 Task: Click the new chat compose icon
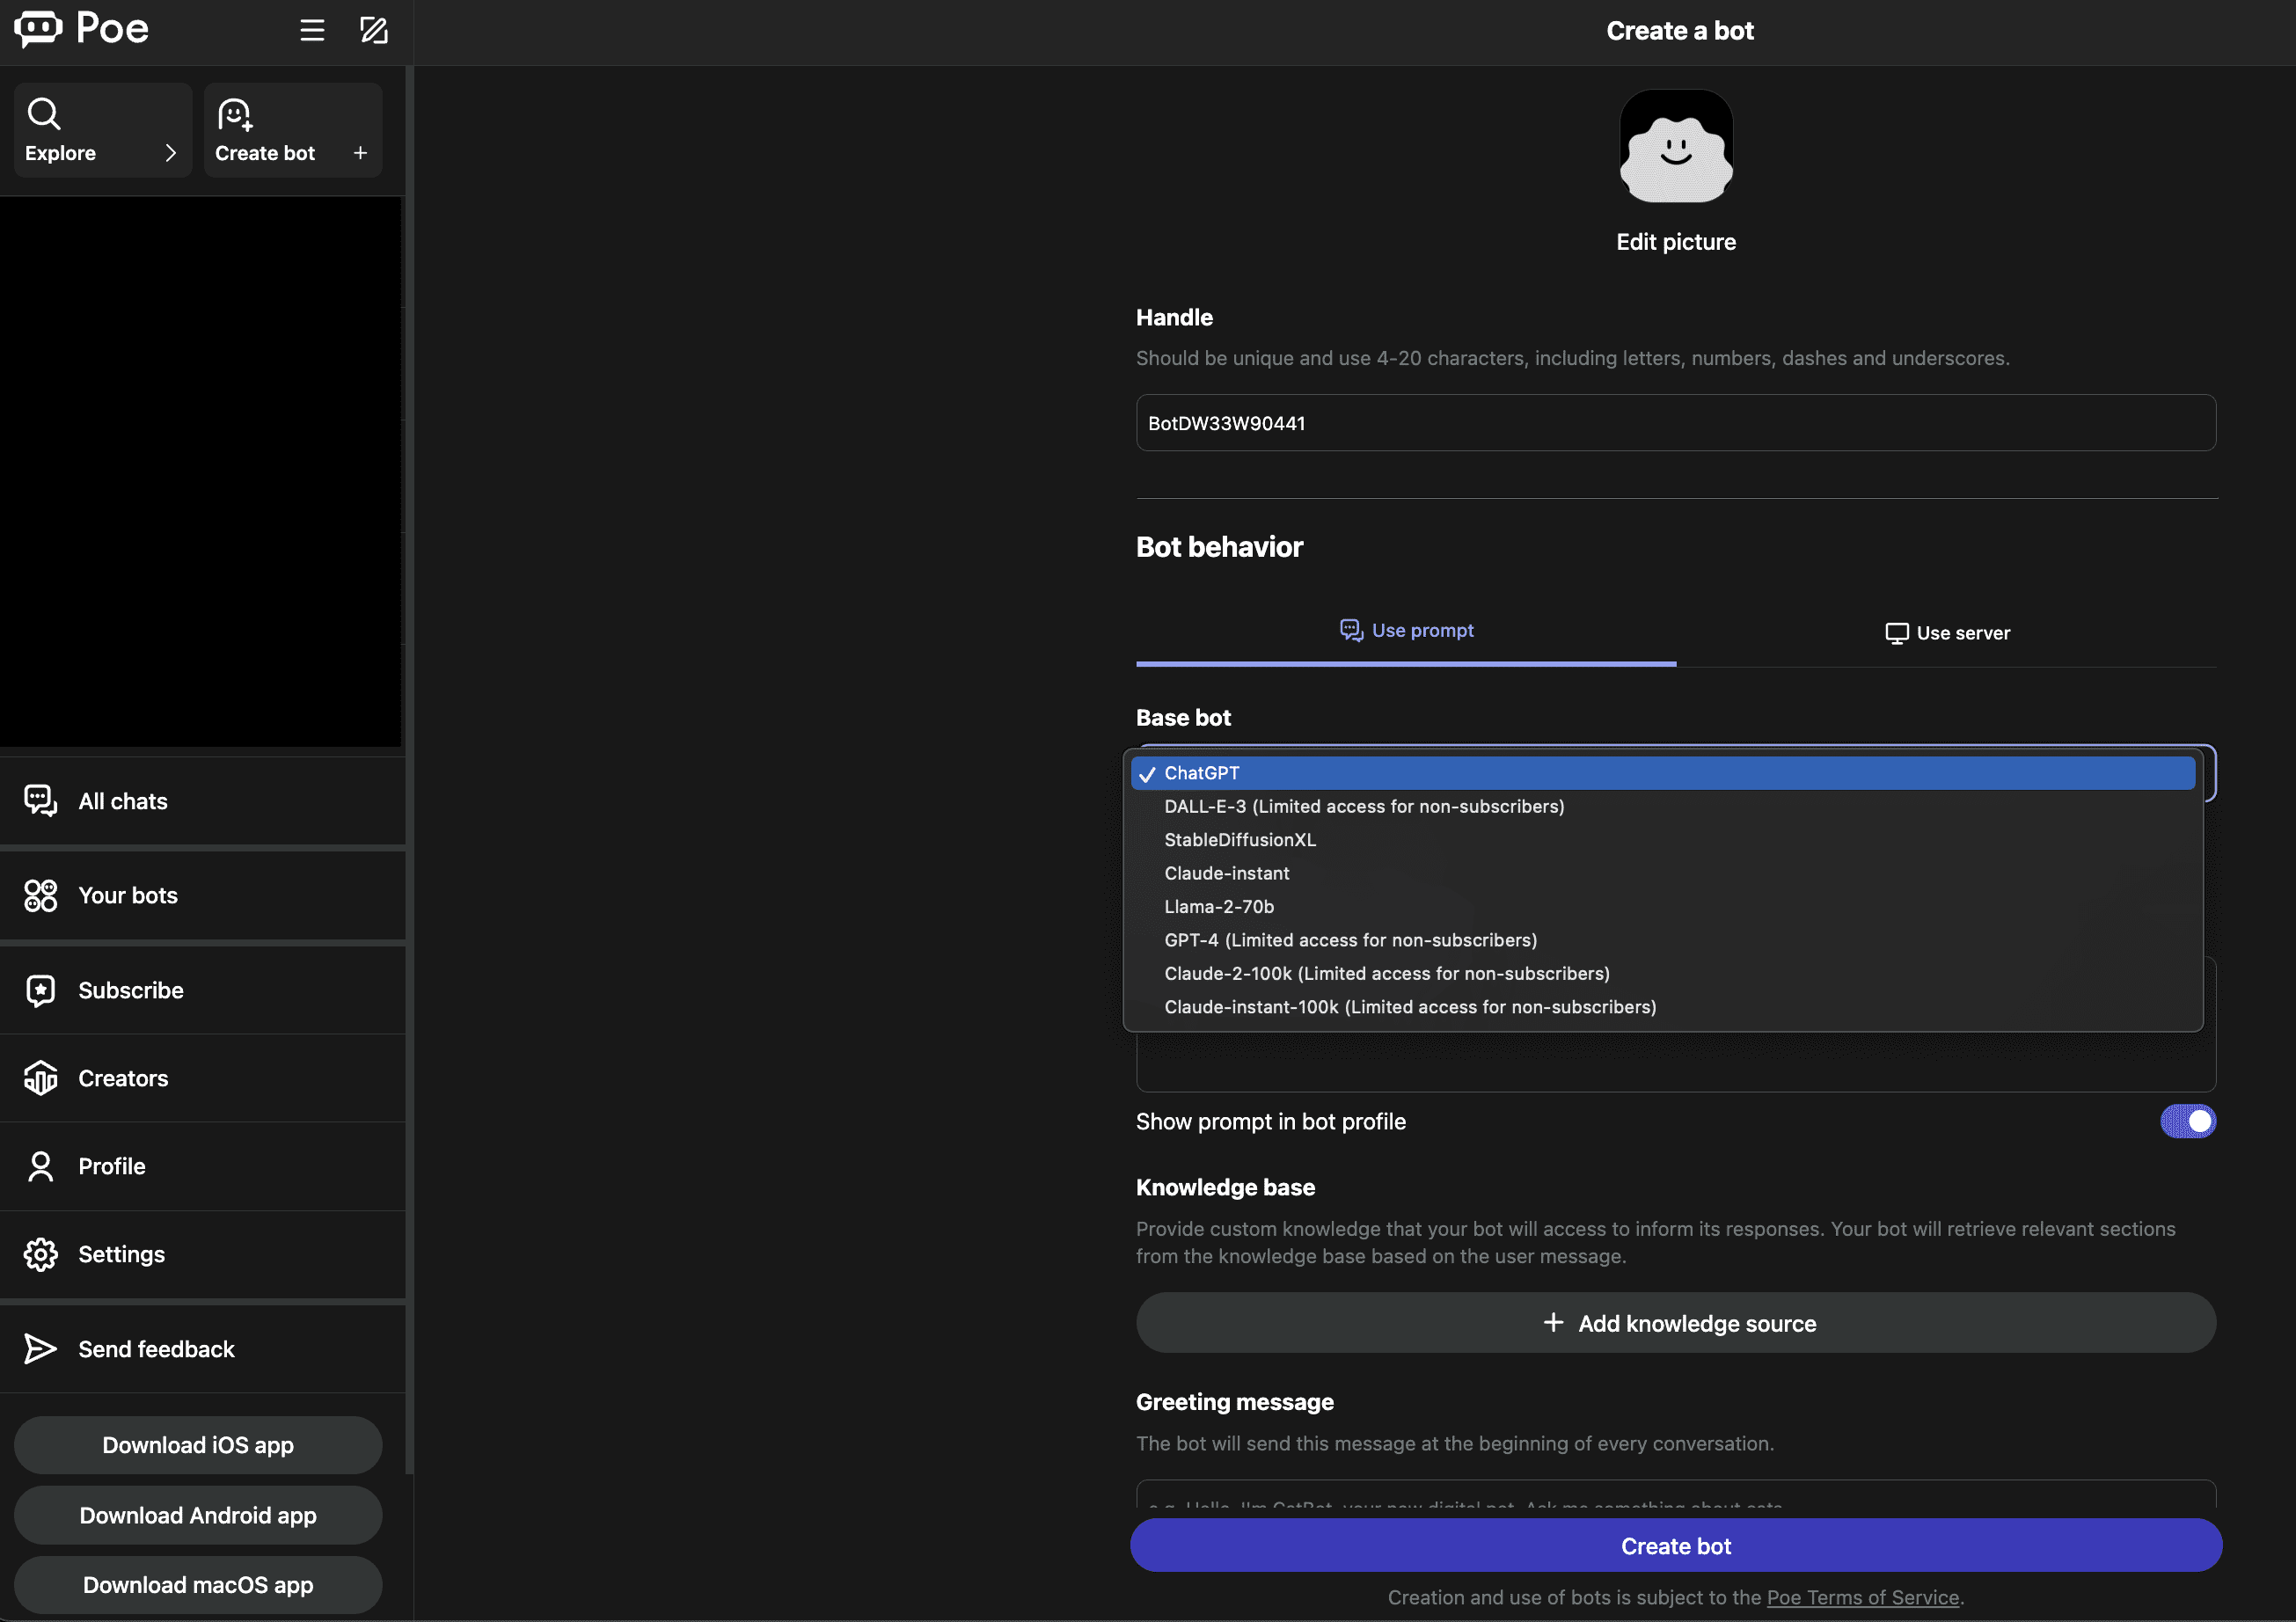[x=374, y=30]
